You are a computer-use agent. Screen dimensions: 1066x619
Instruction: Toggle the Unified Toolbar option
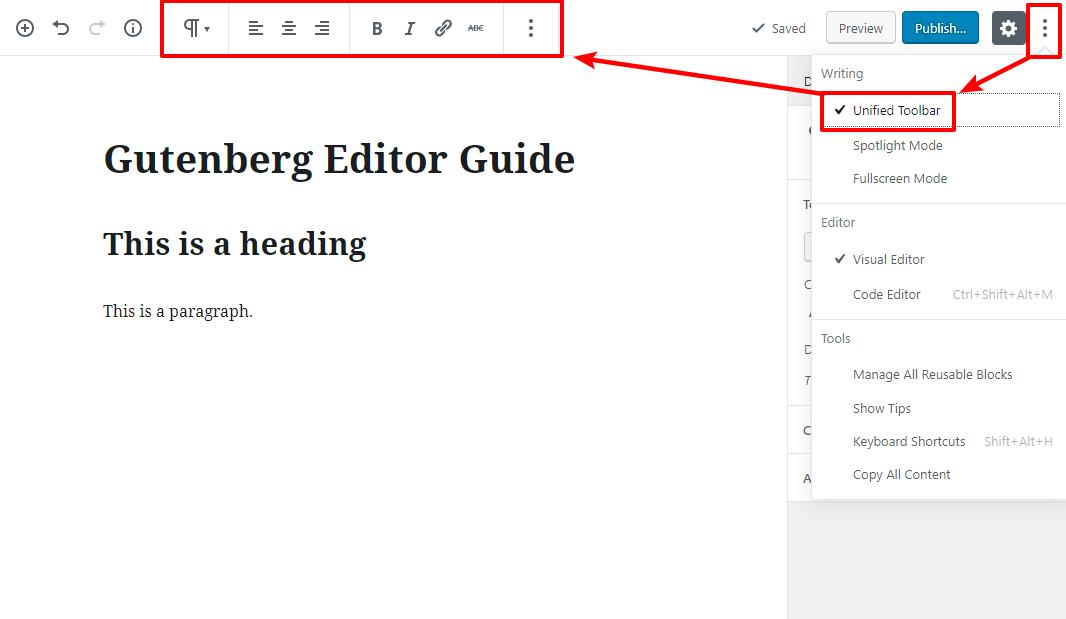click(940, 110)
